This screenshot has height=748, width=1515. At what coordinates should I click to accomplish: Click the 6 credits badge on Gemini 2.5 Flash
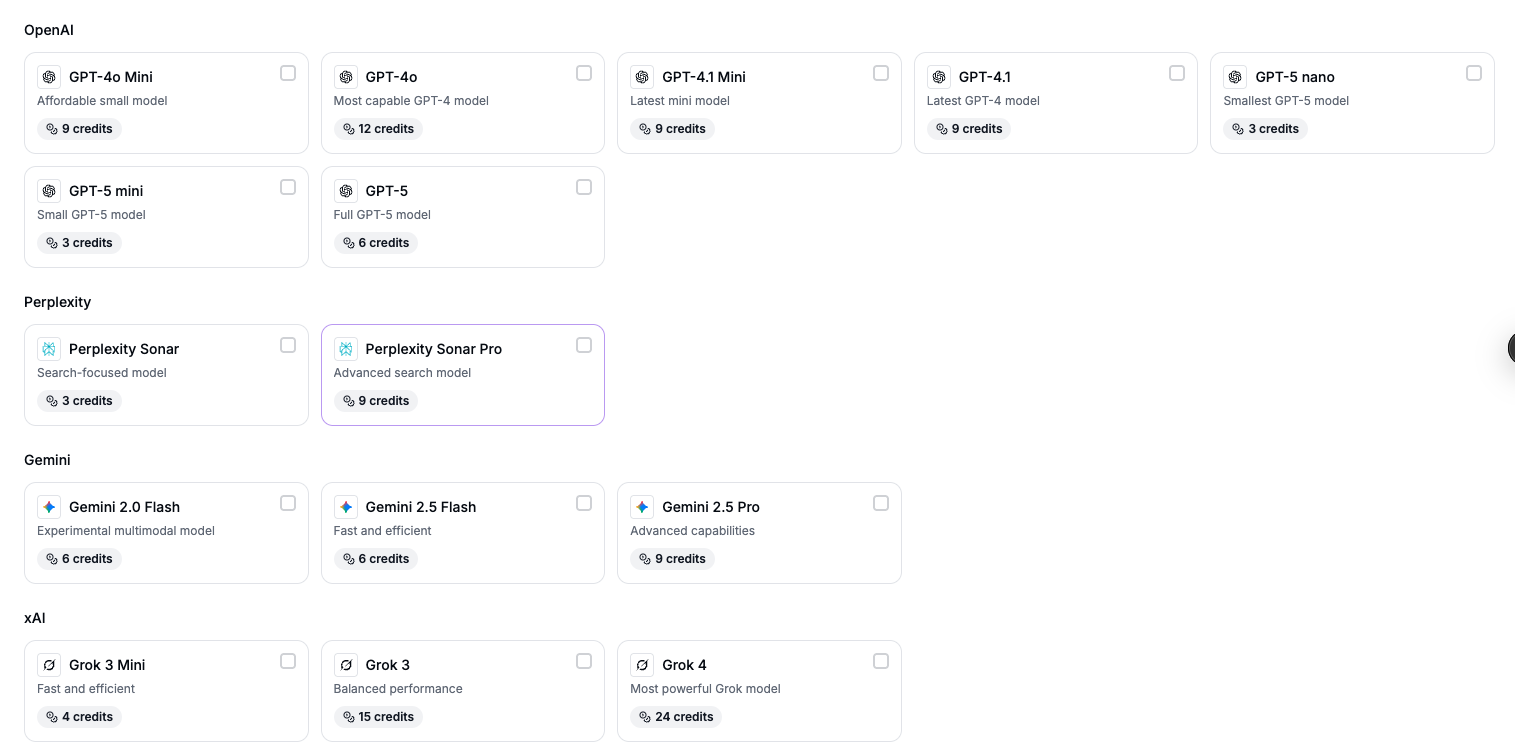point(376,559)
